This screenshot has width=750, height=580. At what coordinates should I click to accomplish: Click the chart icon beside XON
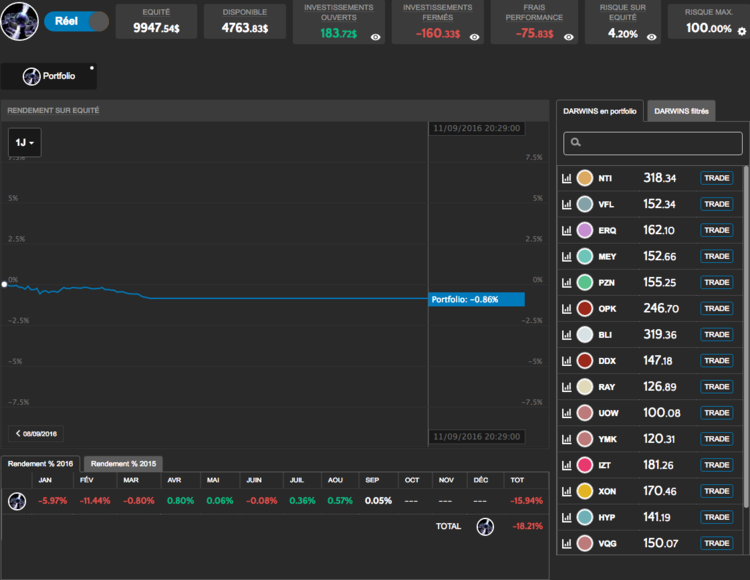(x=567, y=491)
